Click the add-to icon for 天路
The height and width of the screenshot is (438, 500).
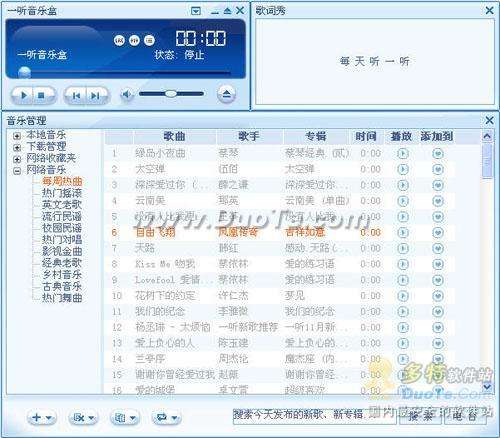(438, 248)
